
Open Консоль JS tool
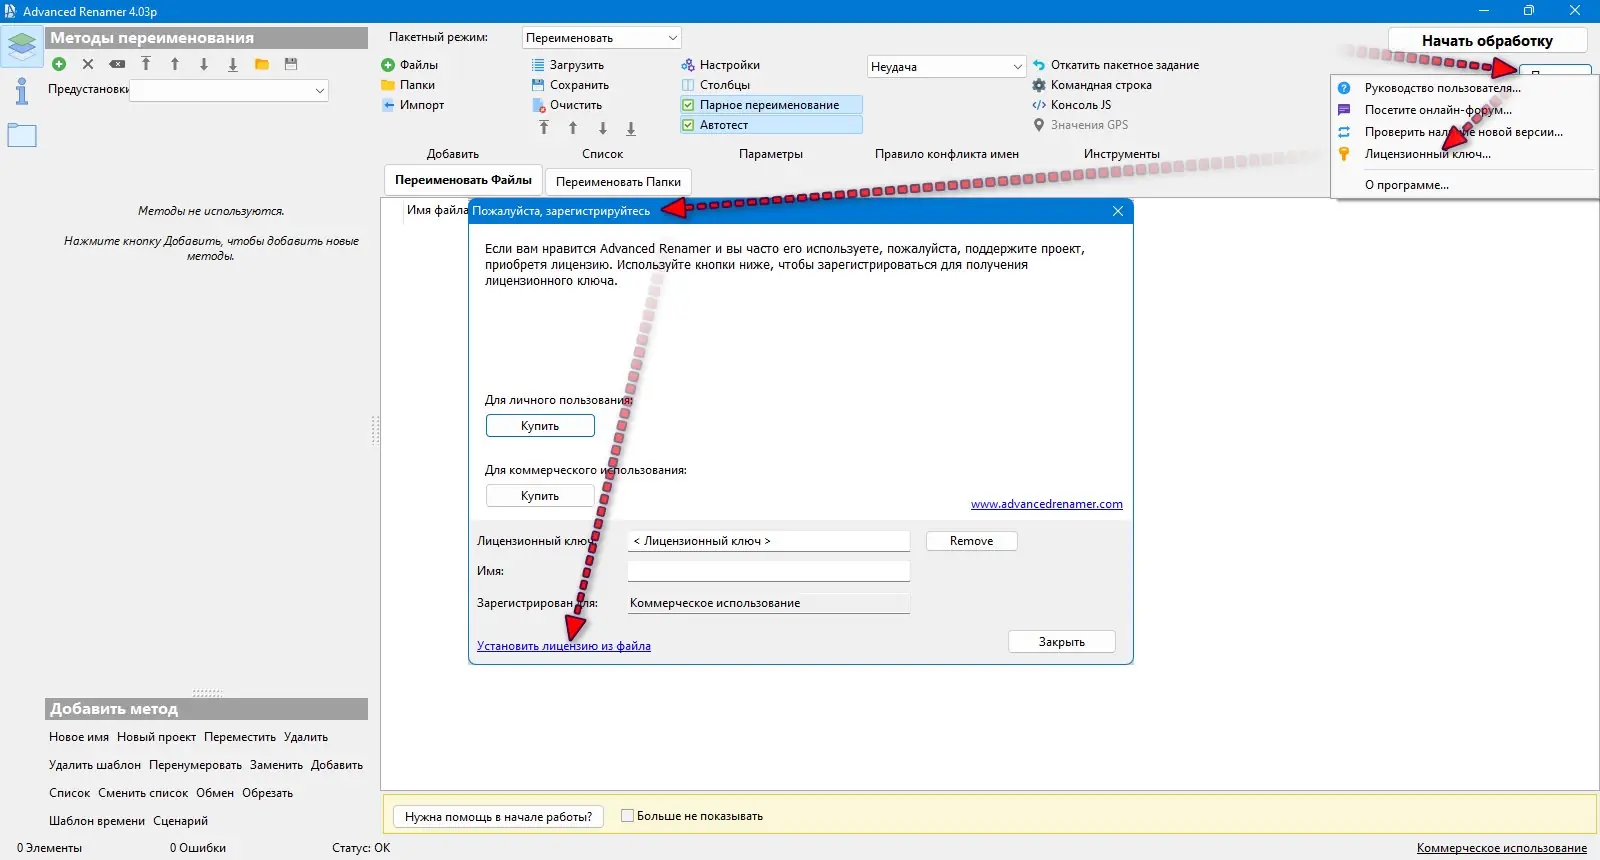pos(1072,105)
